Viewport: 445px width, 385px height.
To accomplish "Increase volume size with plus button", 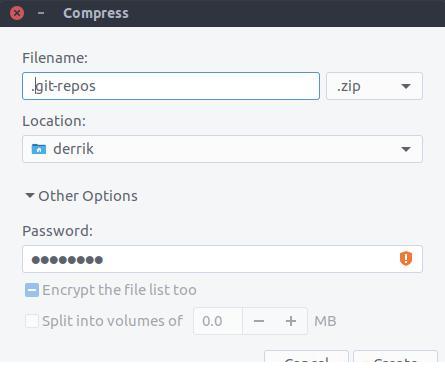I will (291, 321).
